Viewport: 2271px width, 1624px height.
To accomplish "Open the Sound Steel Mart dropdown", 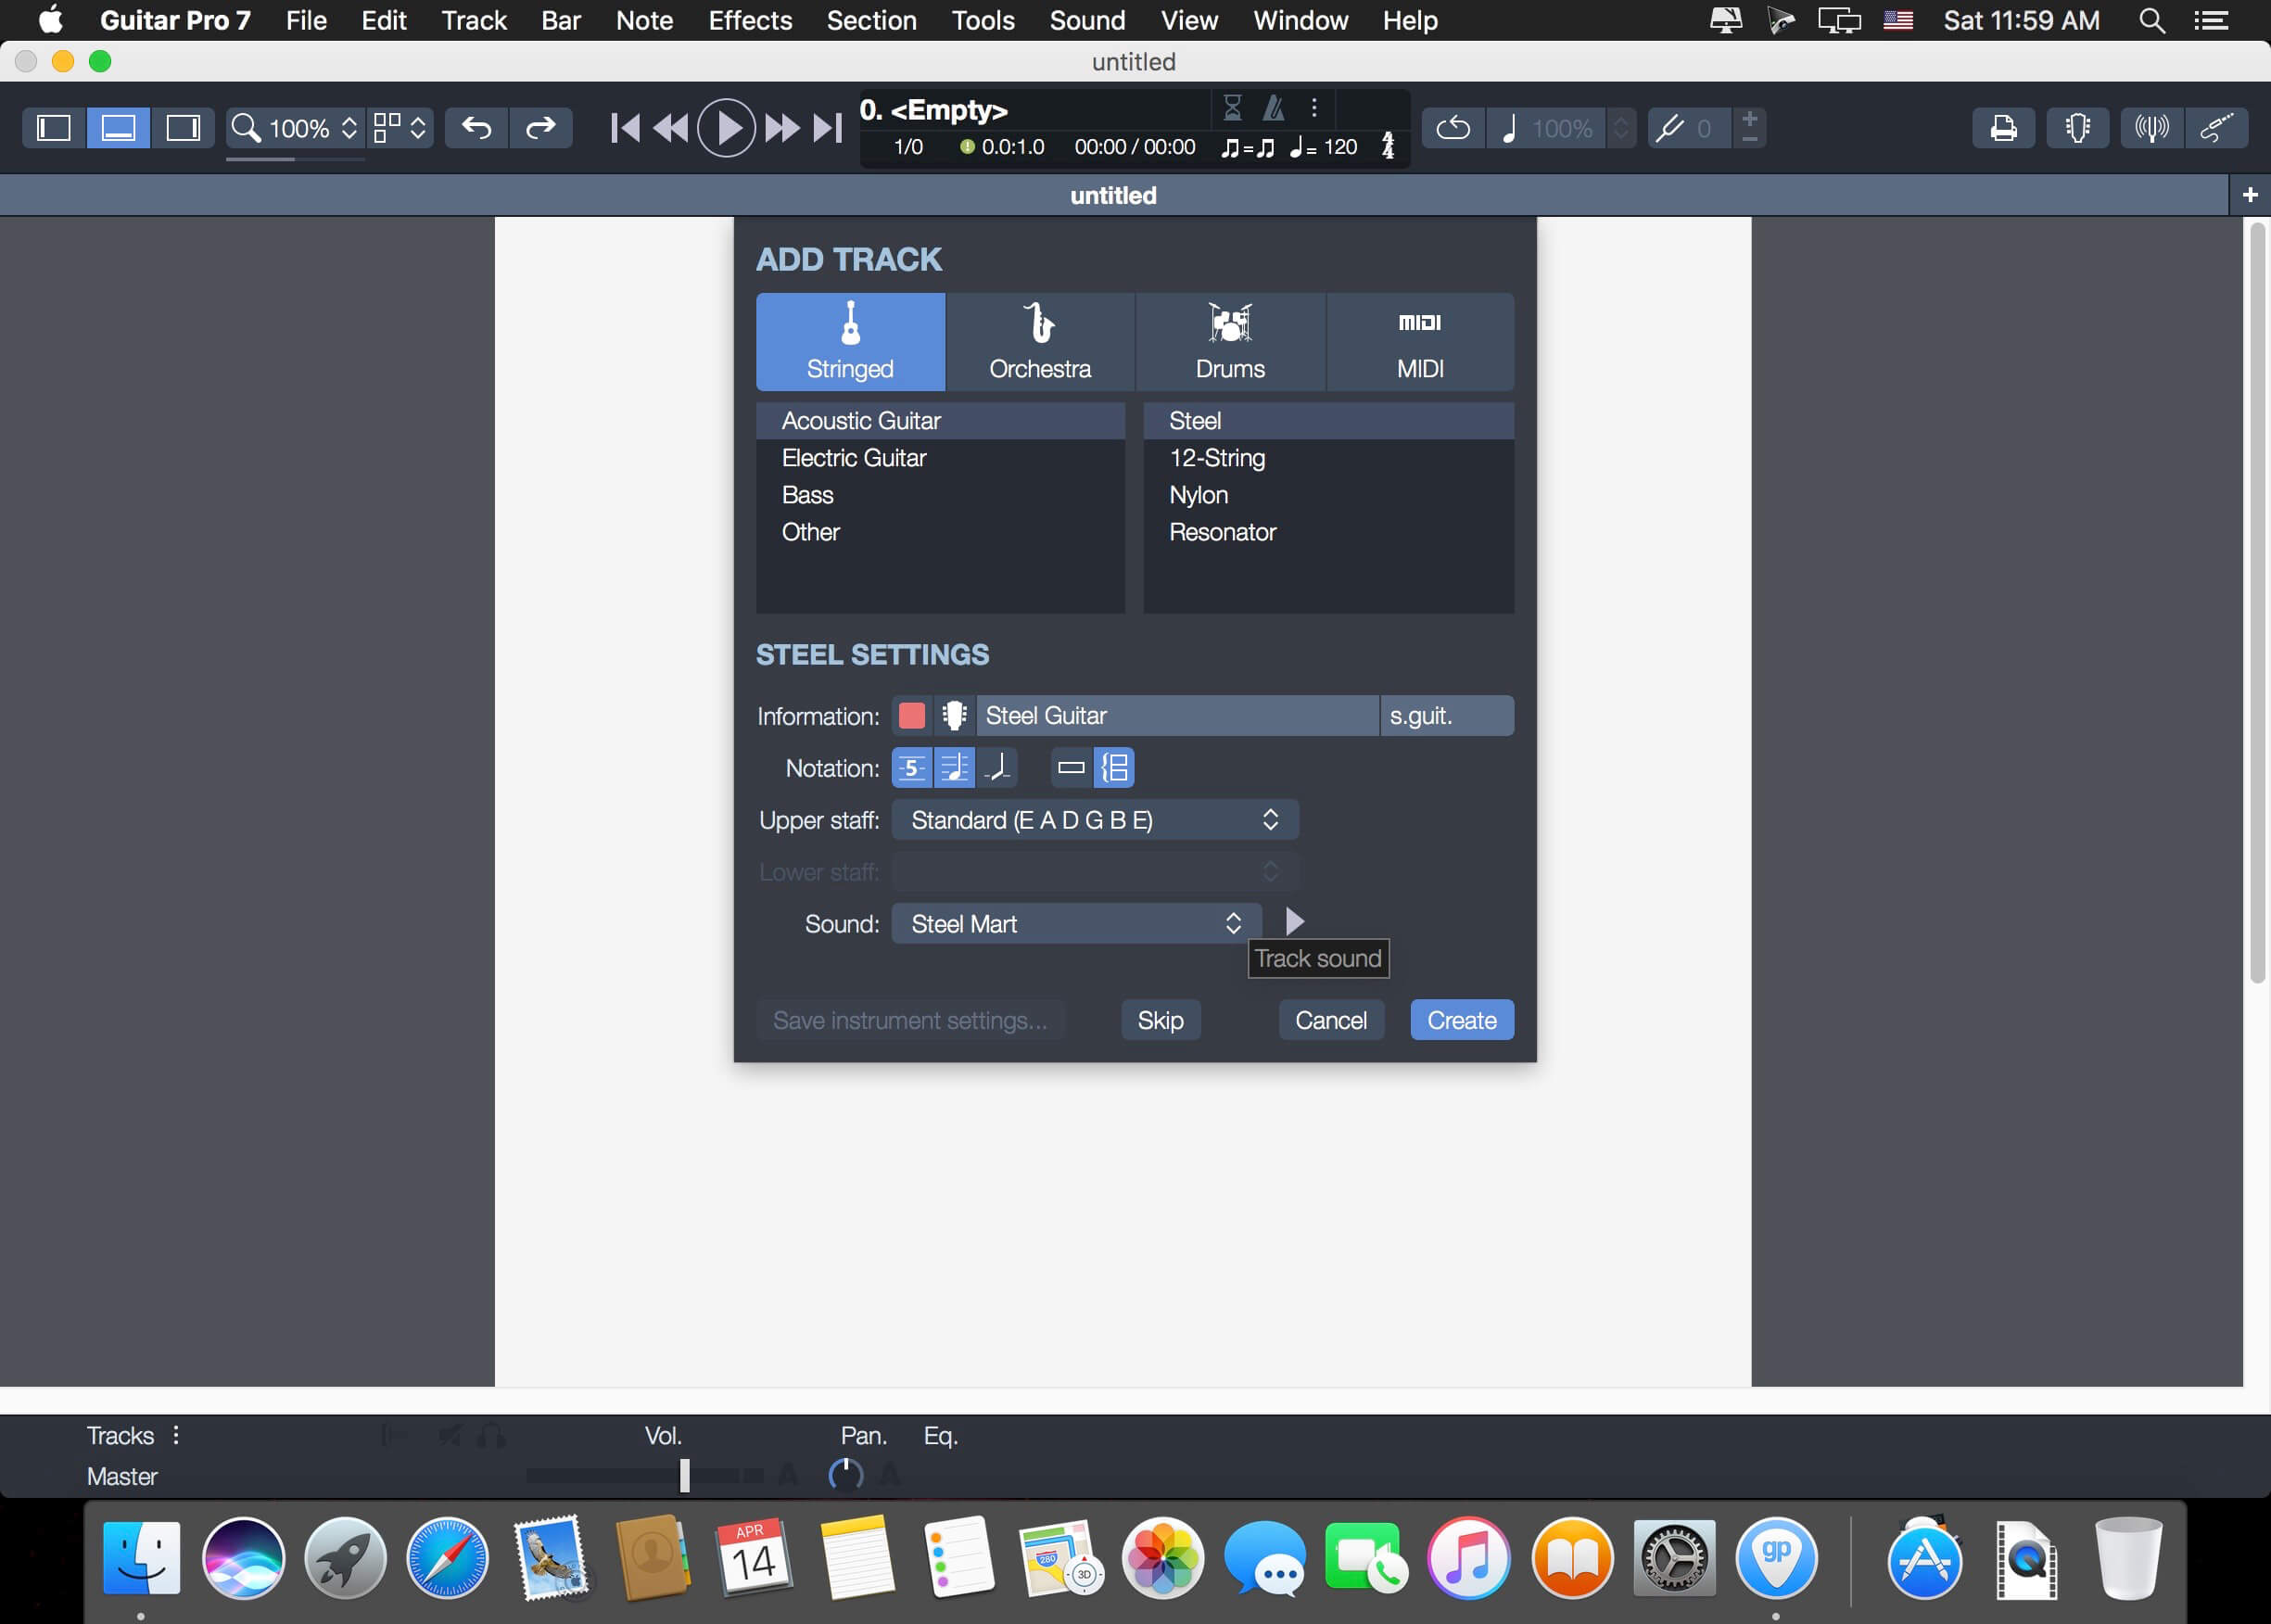I will tap(1076, 924).
